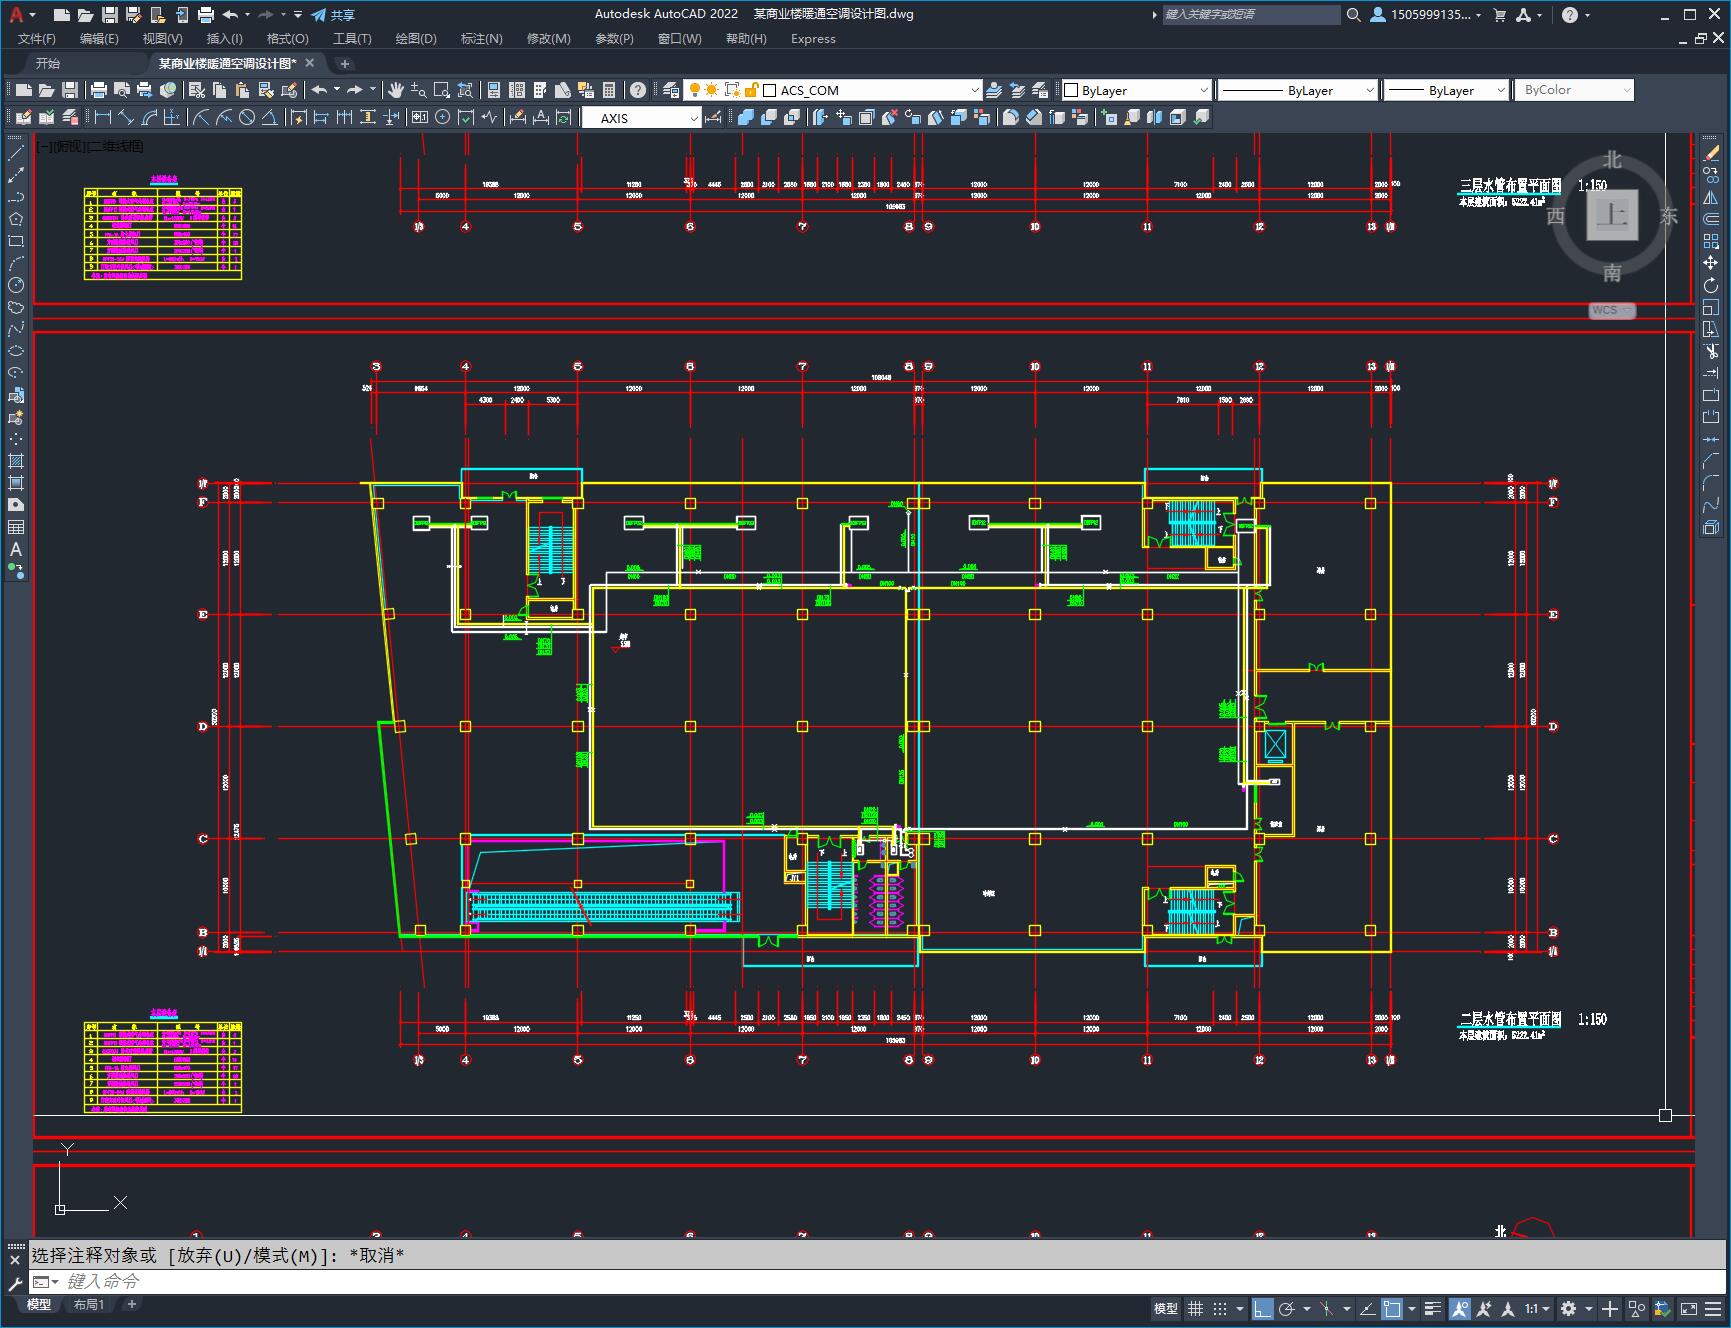This screenshot has width=1731, height=1328.
Task: Click the keyword search field in the title bar
Action: pos(1251,15)
